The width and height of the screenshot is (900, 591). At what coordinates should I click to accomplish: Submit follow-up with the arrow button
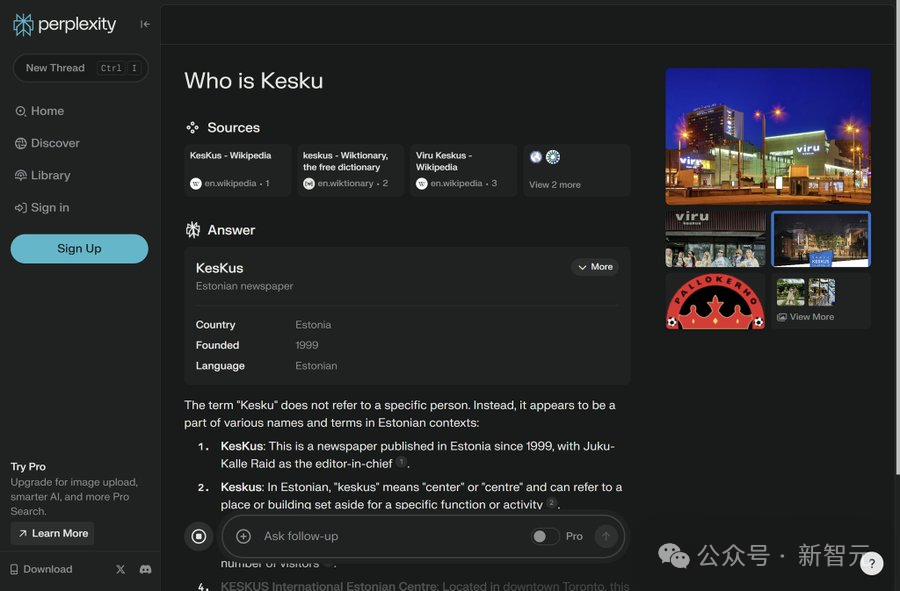tap(605, 537)
